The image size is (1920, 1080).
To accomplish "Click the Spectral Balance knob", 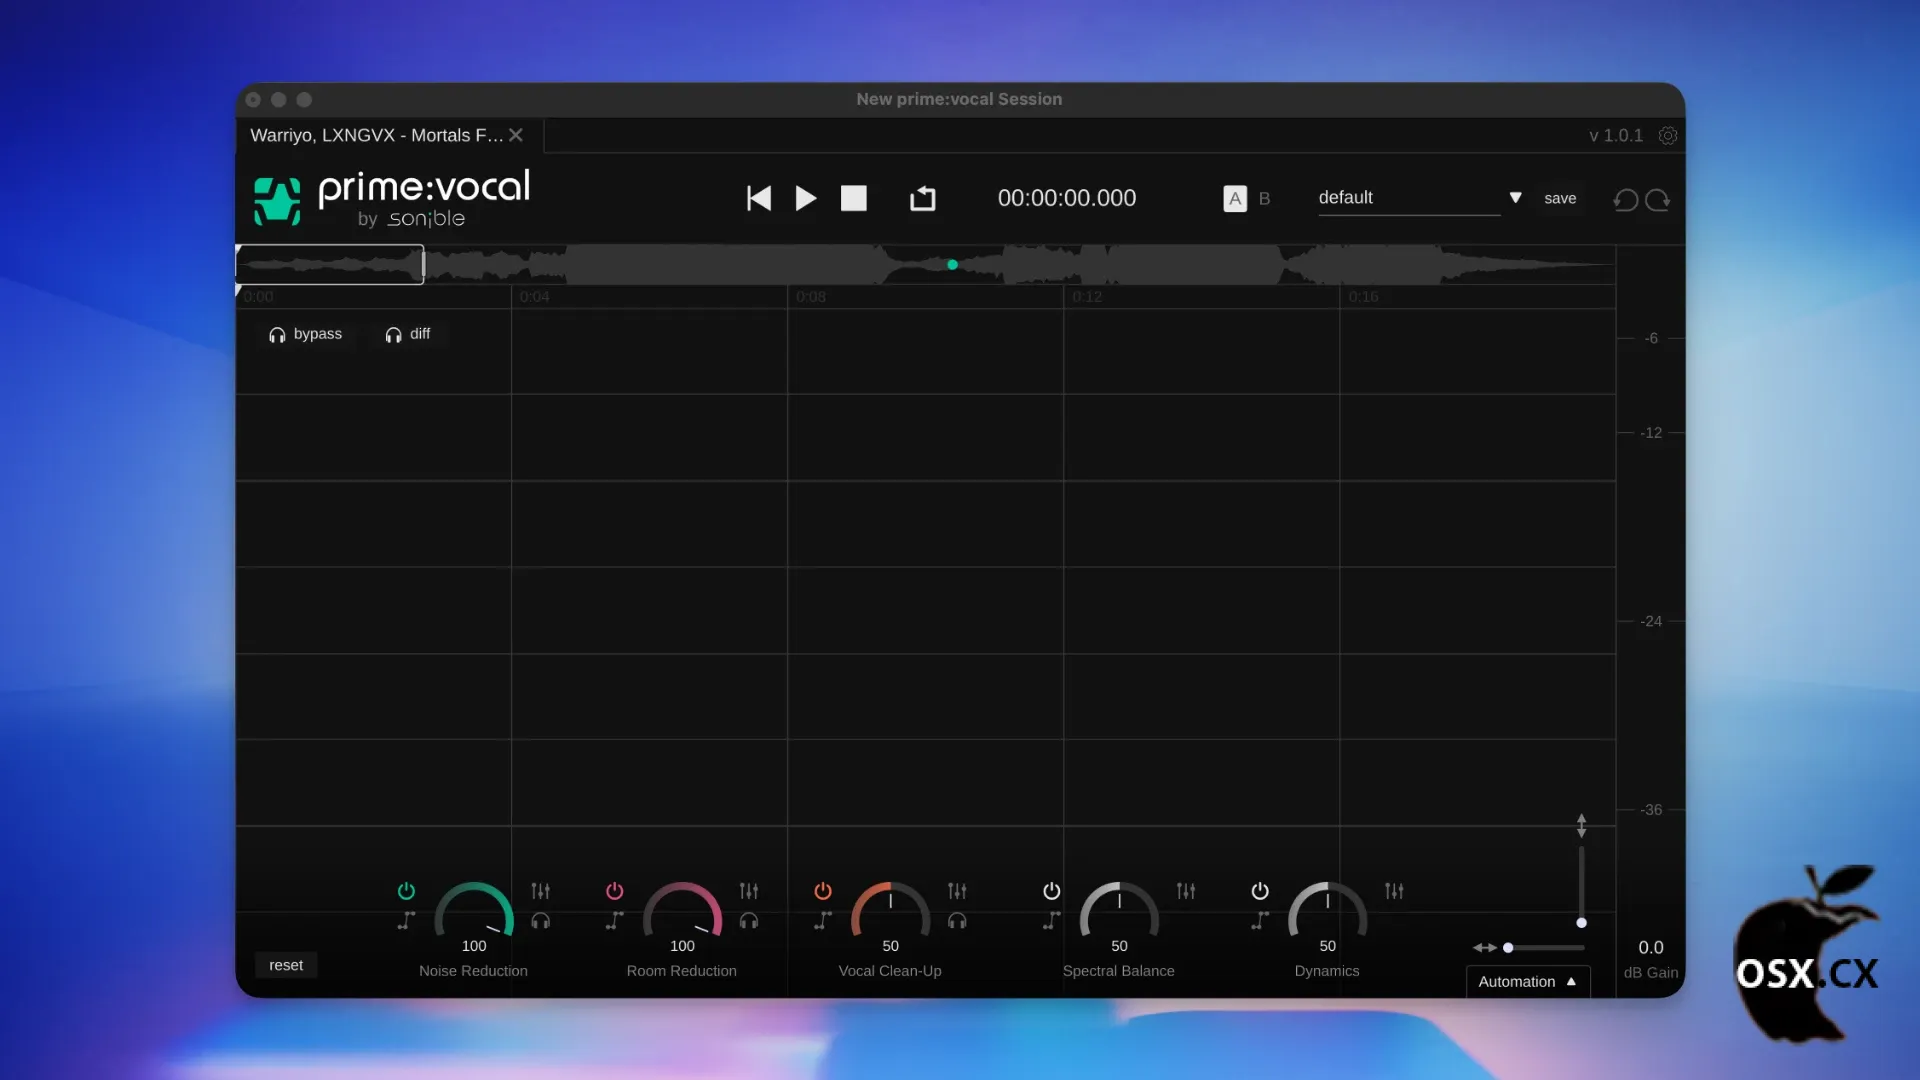I will click(x=1119, y=910).
